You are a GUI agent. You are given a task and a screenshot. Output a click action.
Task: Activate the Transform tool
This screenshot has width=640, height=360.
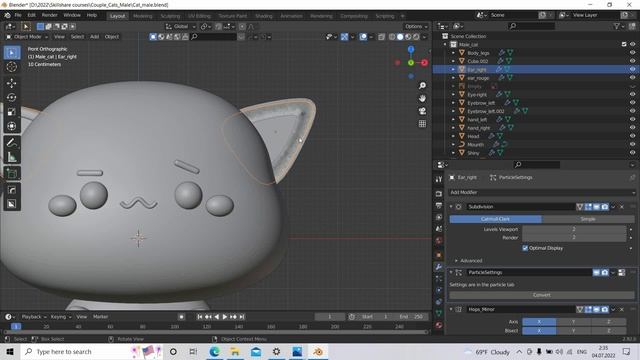[x=12, y=126]
